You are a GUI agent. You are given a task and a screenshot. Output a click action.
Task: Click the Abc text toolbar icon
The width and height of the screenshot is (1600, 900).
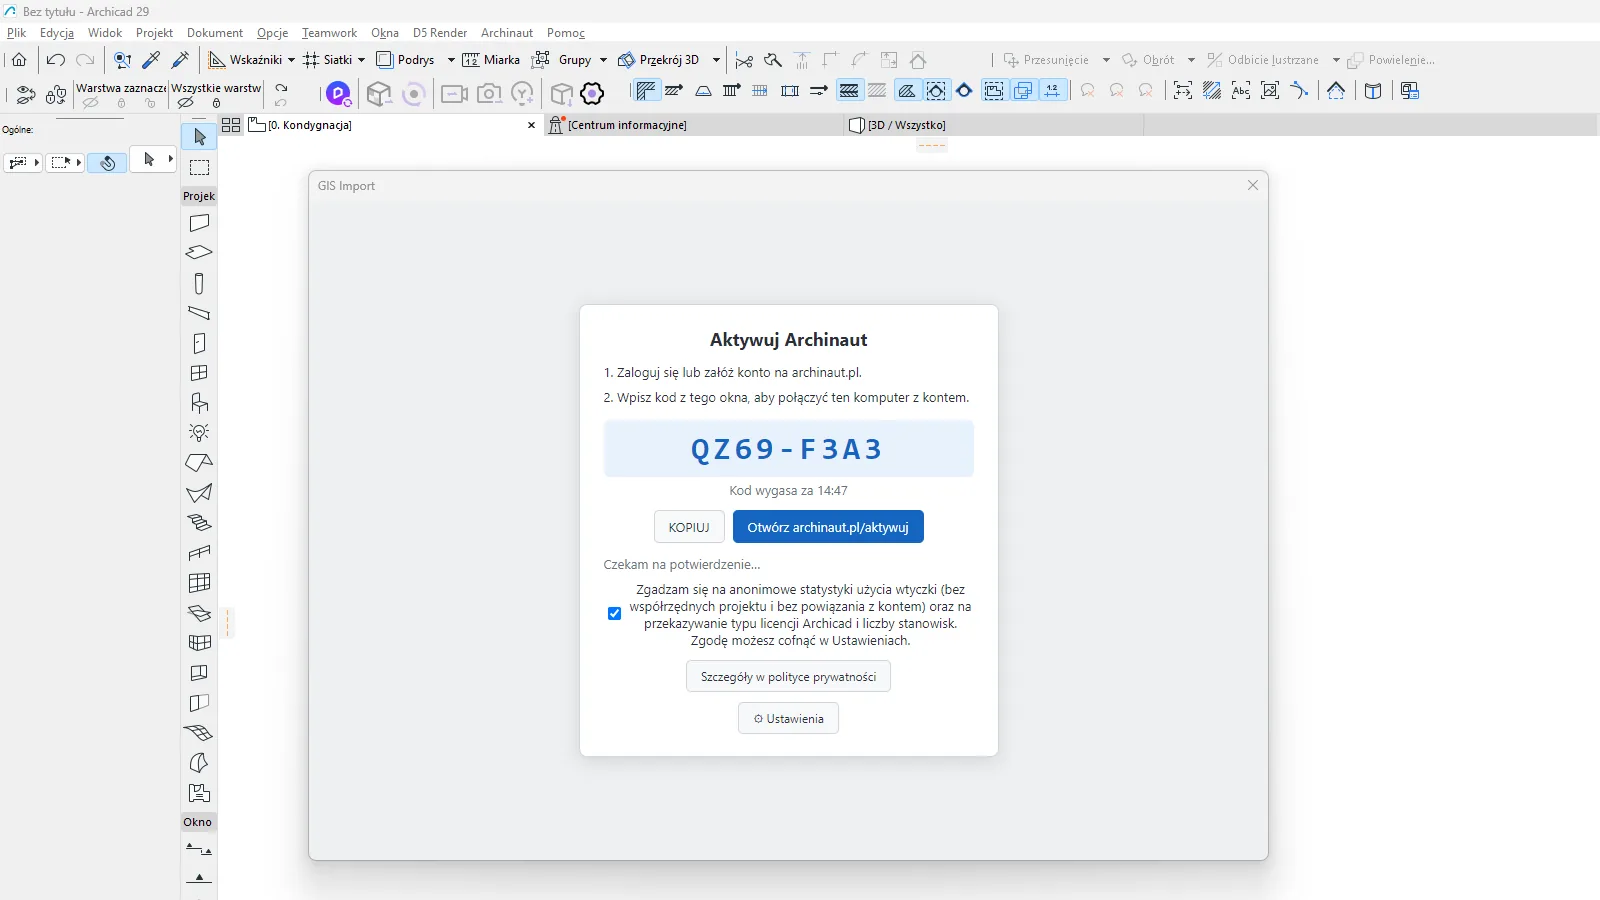[x=1241, y=91]
